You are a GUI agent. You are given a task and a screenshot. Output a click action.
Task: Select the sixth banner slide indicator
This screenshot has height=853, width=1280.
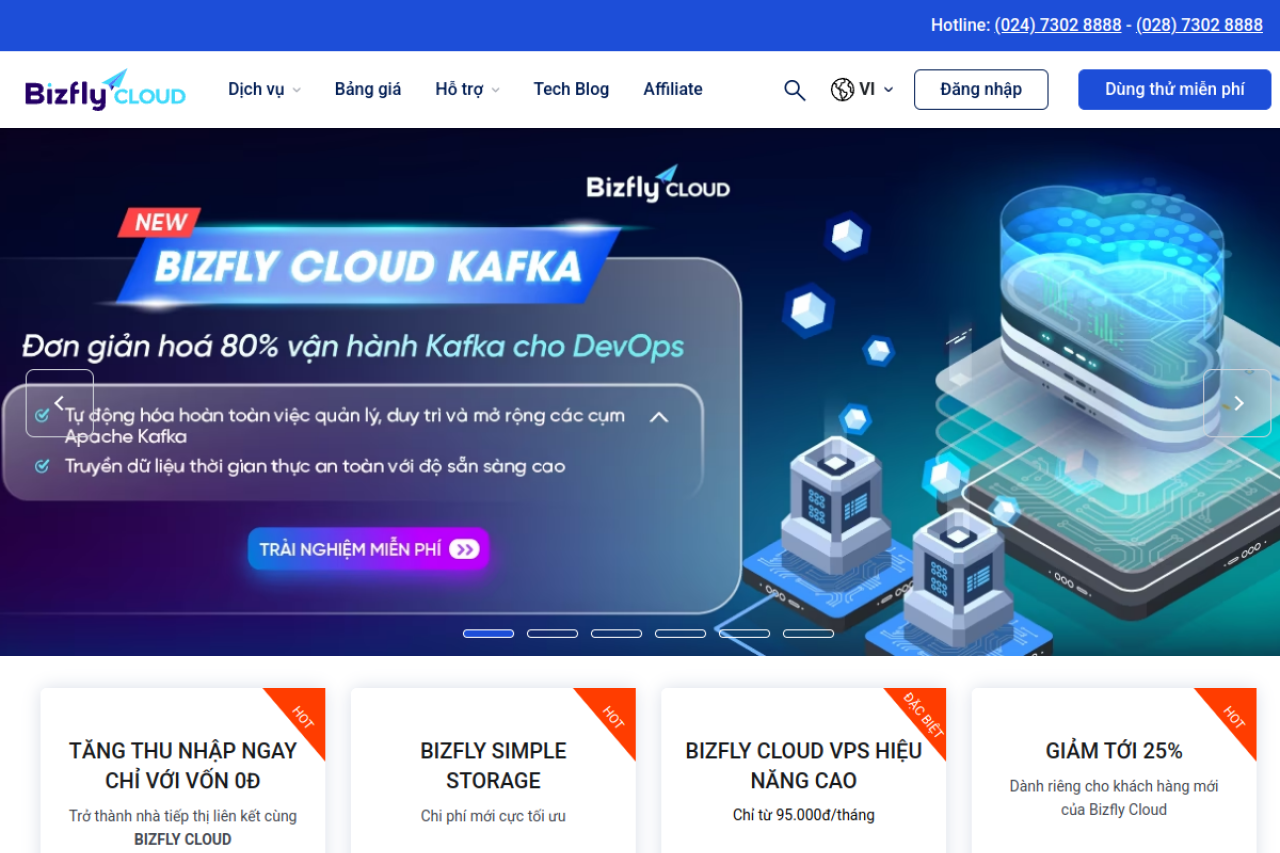808,633
